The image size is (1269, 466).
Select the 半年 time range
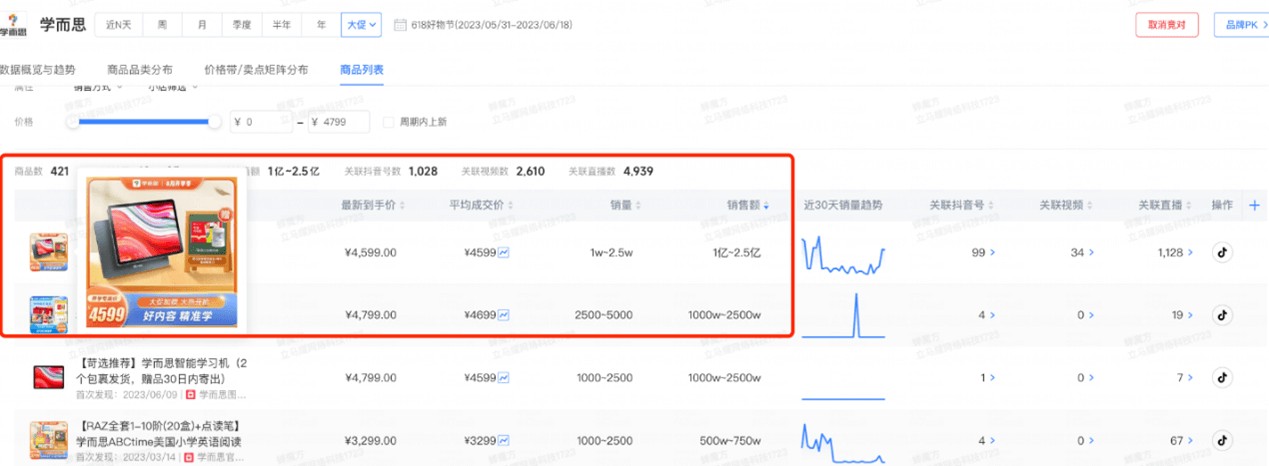click(x=282, y=25)
